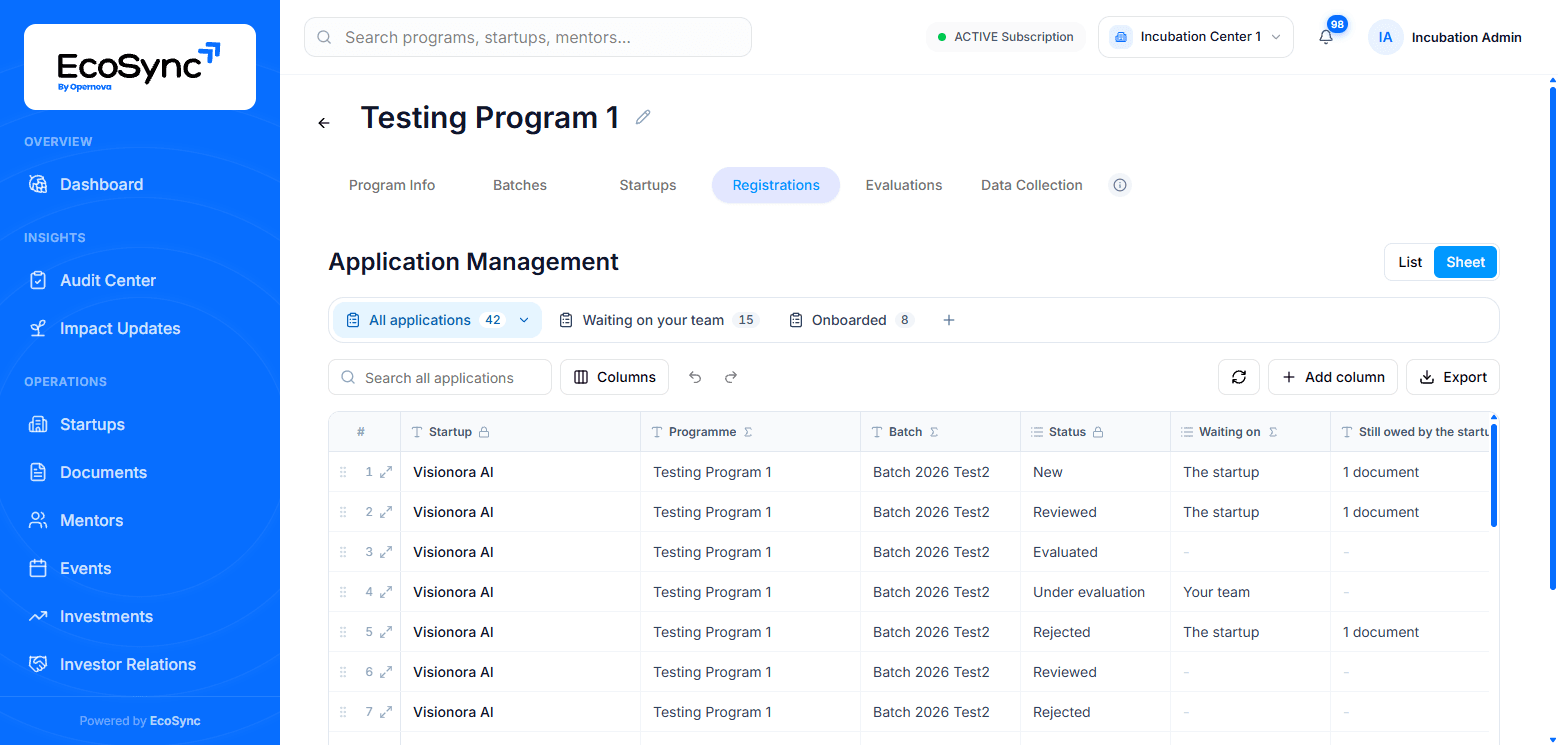
Task: Open the Incubation Center 1 dropdown
Action: (x=1196, y=37)
